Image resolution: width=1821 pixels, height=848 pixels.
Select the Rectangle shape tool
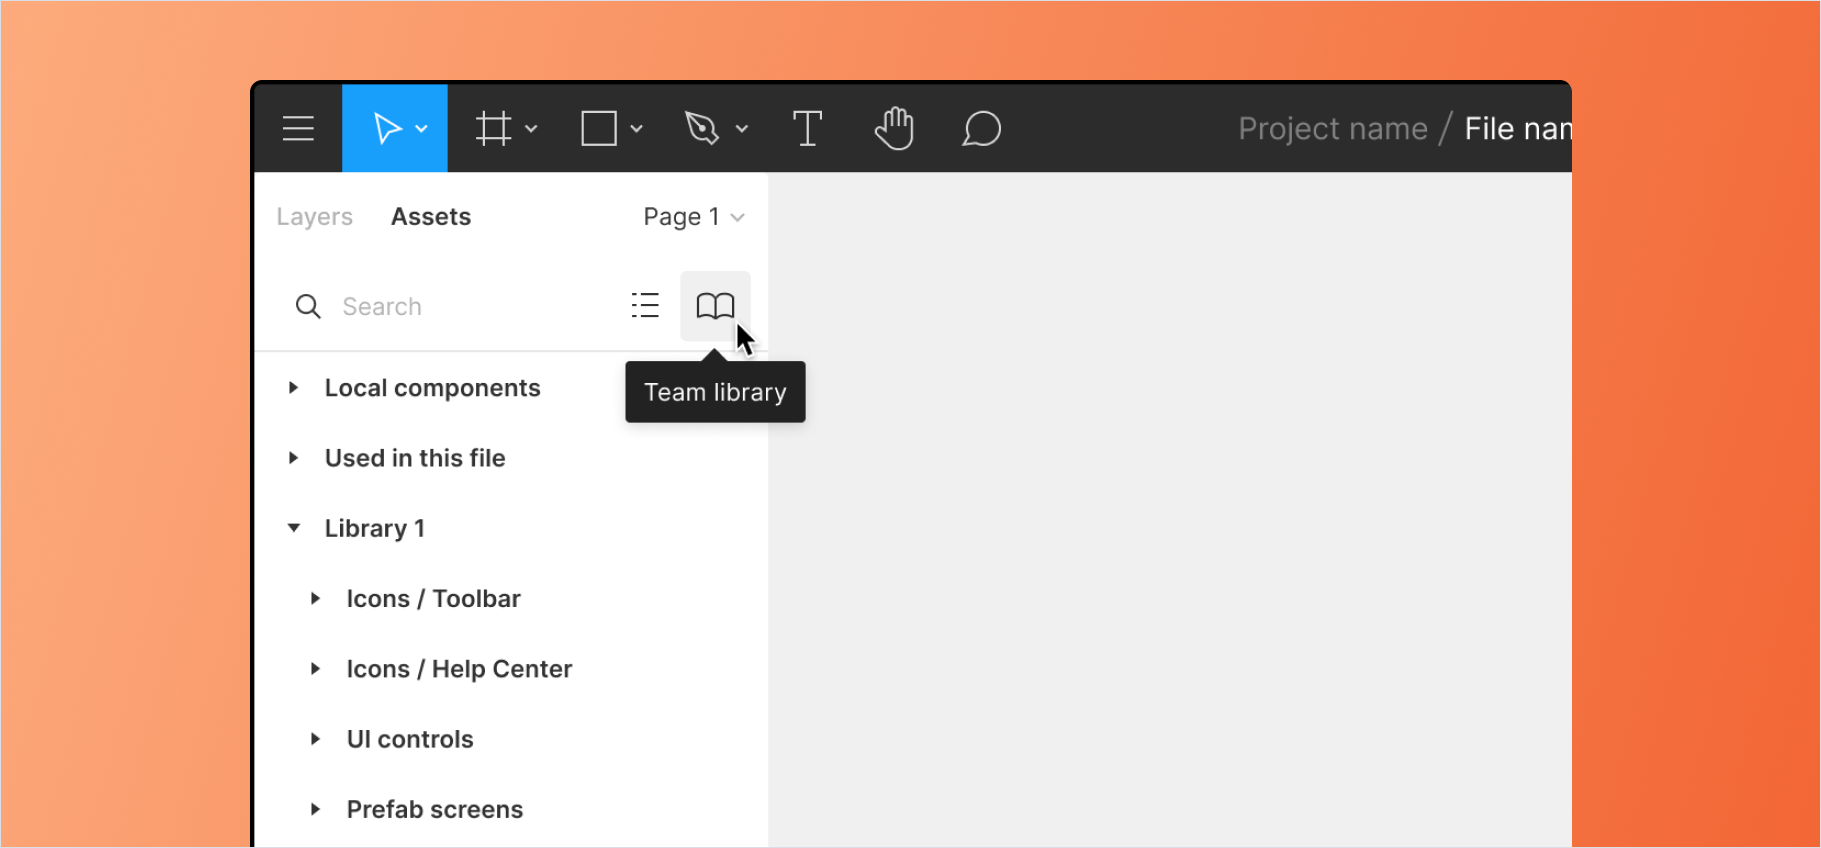pos(599,129)
